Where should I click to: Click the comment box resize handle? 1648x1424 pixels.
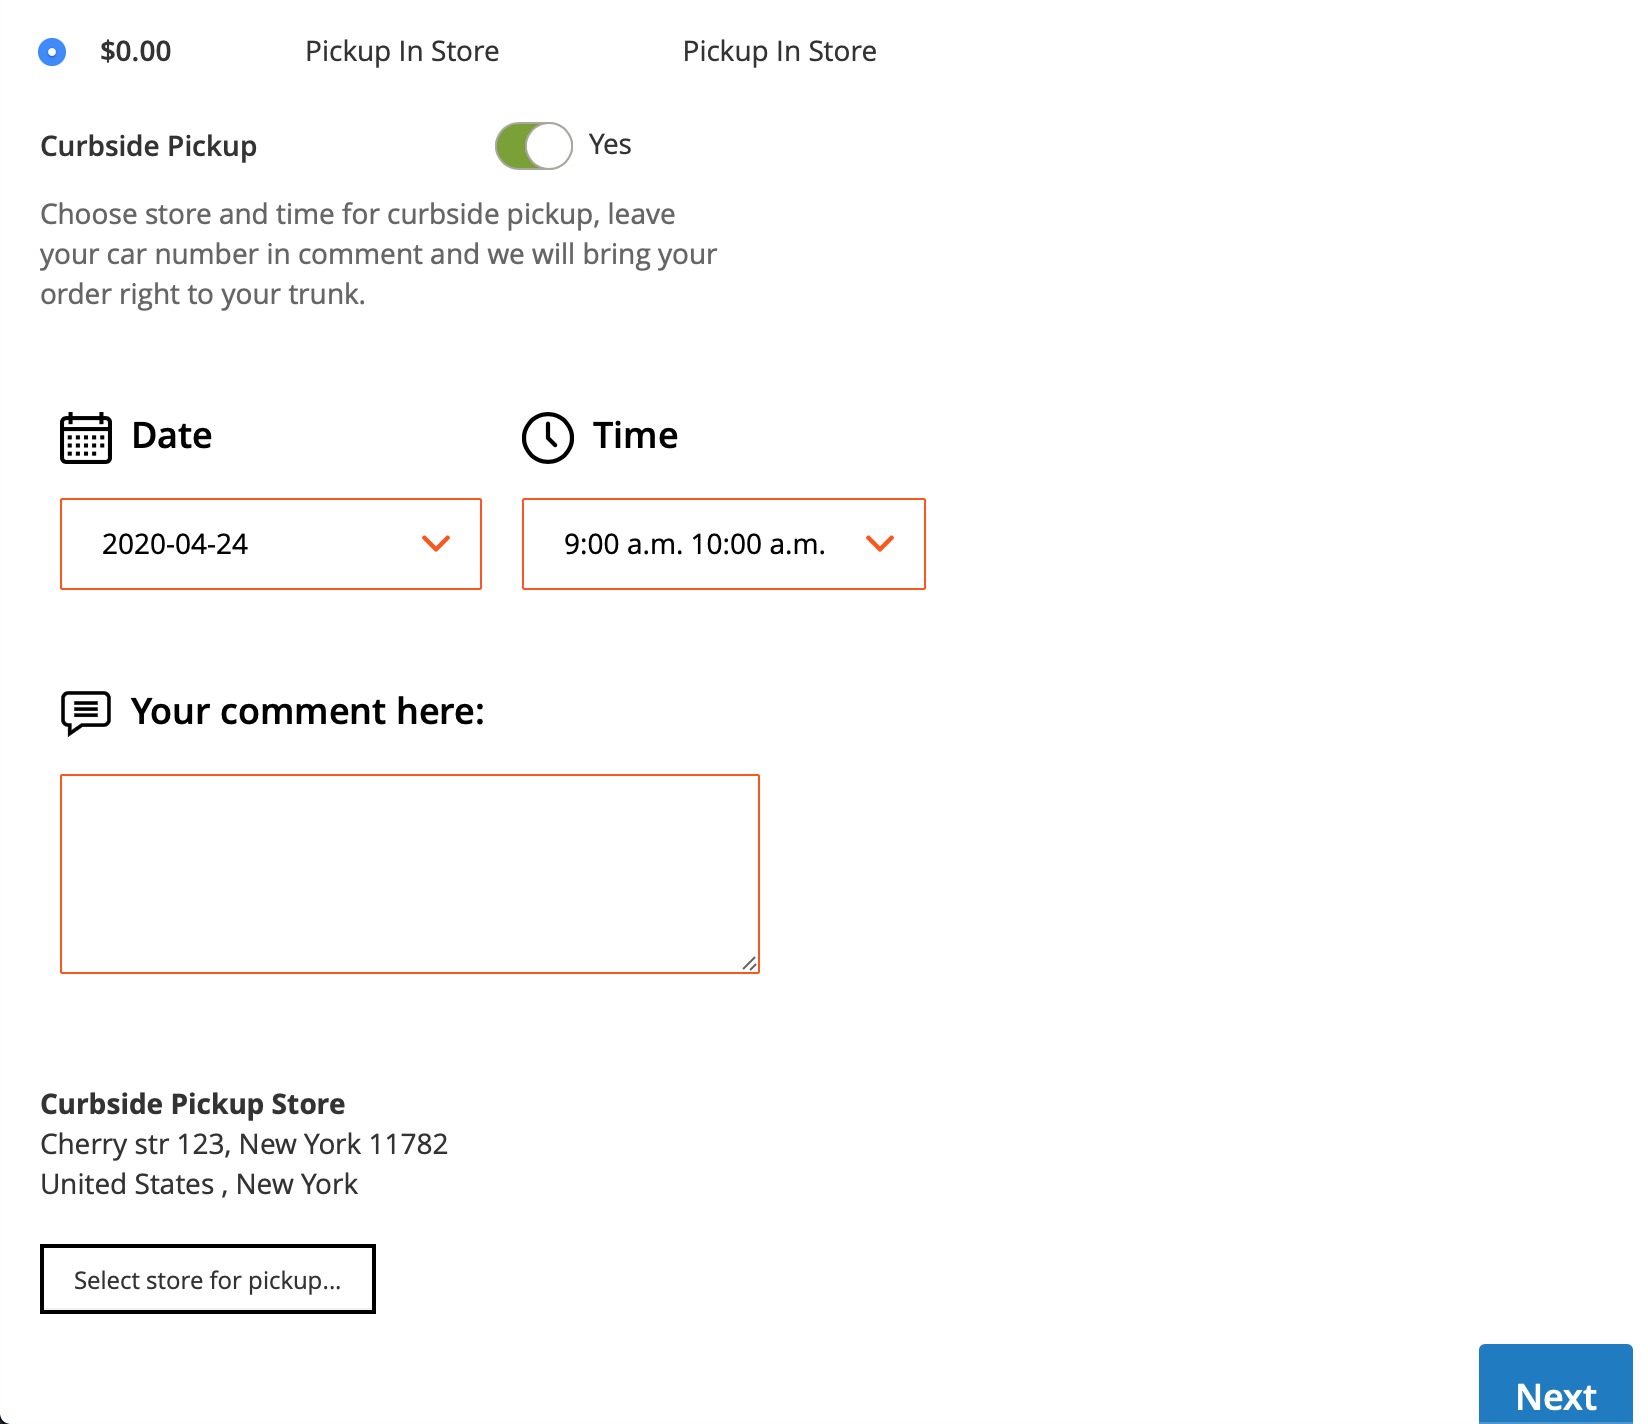click(x=750, y=963)
